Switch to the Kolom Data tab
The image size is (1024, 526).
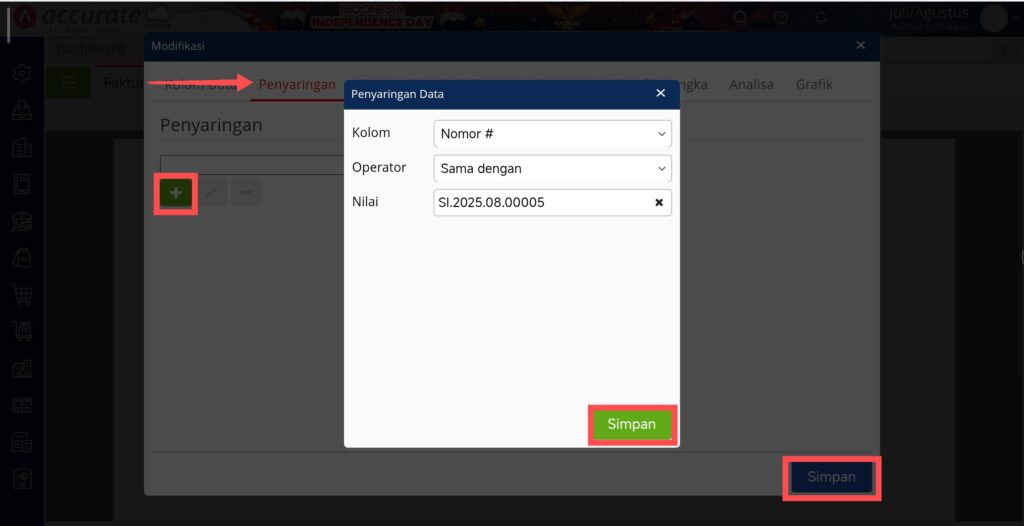click(x=200, y=84)
